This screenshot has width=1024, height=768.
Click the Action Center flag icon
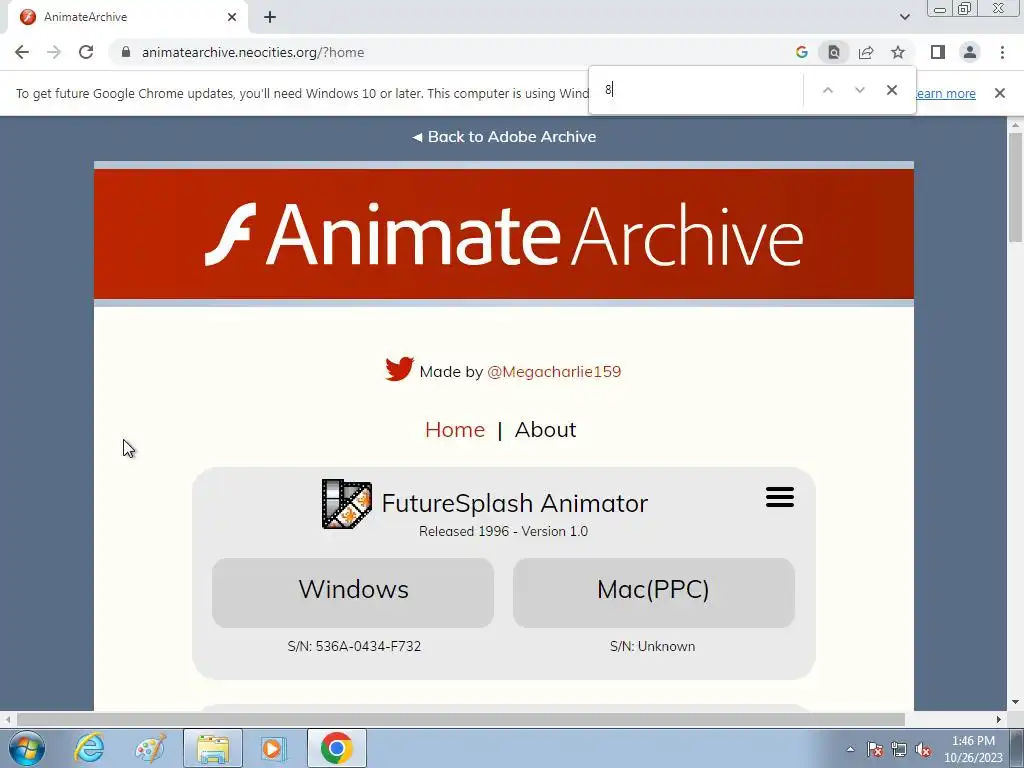[875, 749]
